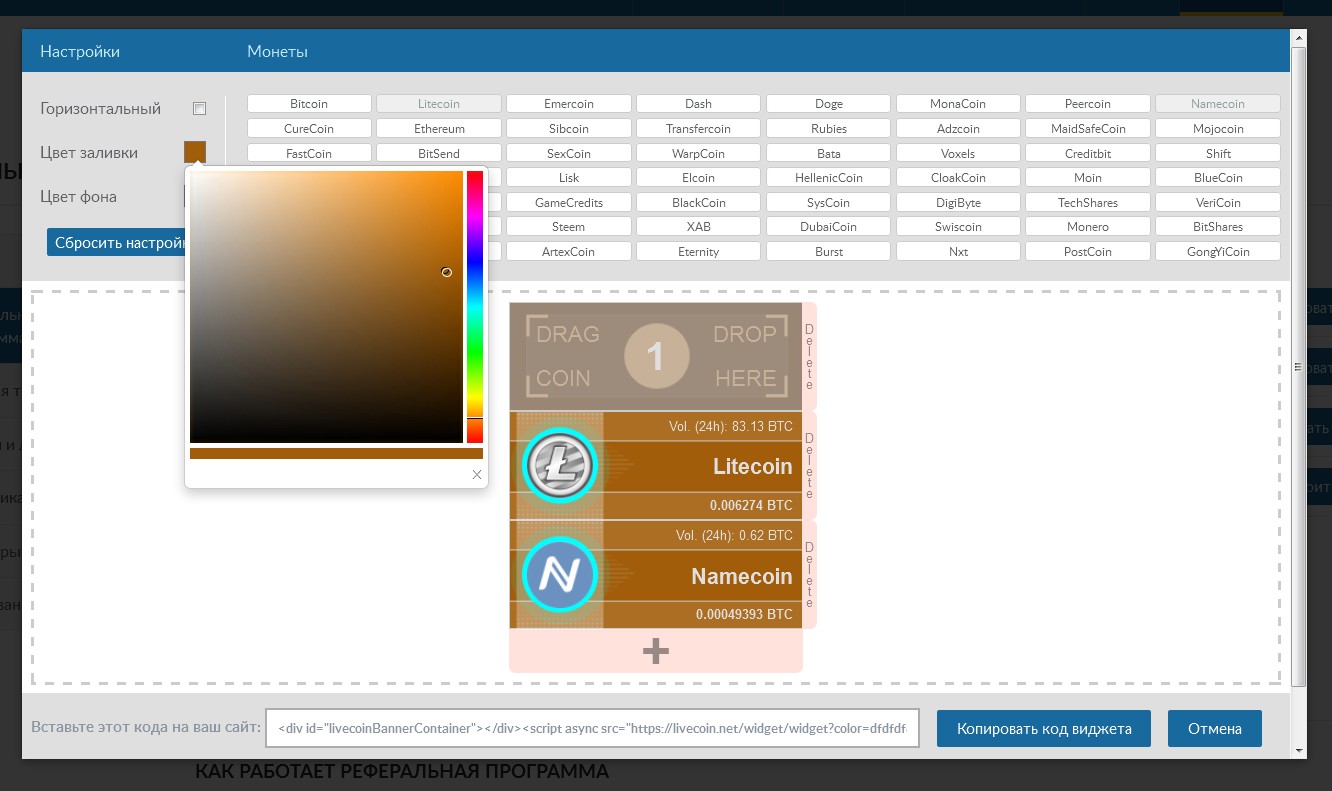The image size is (1332, 791).
Task: Select the Transfercoin coin button
Action: point(699,128)
